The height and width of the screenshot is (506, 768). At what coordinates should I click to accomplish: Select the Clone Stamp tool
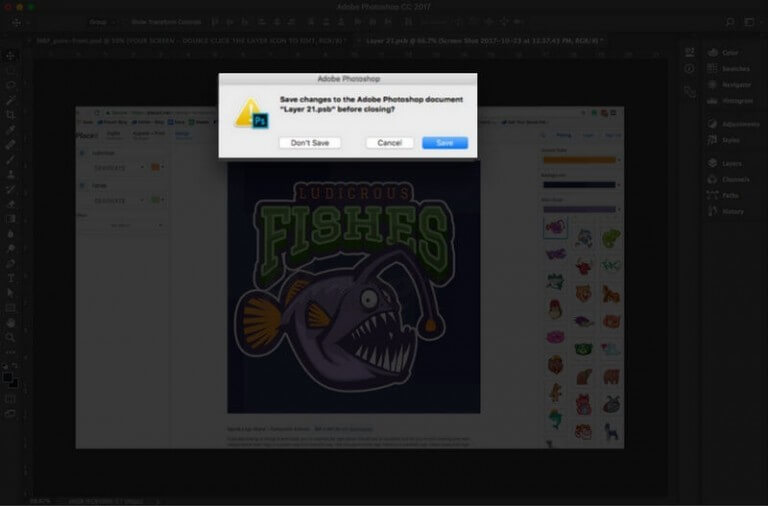tap(10, 174)
